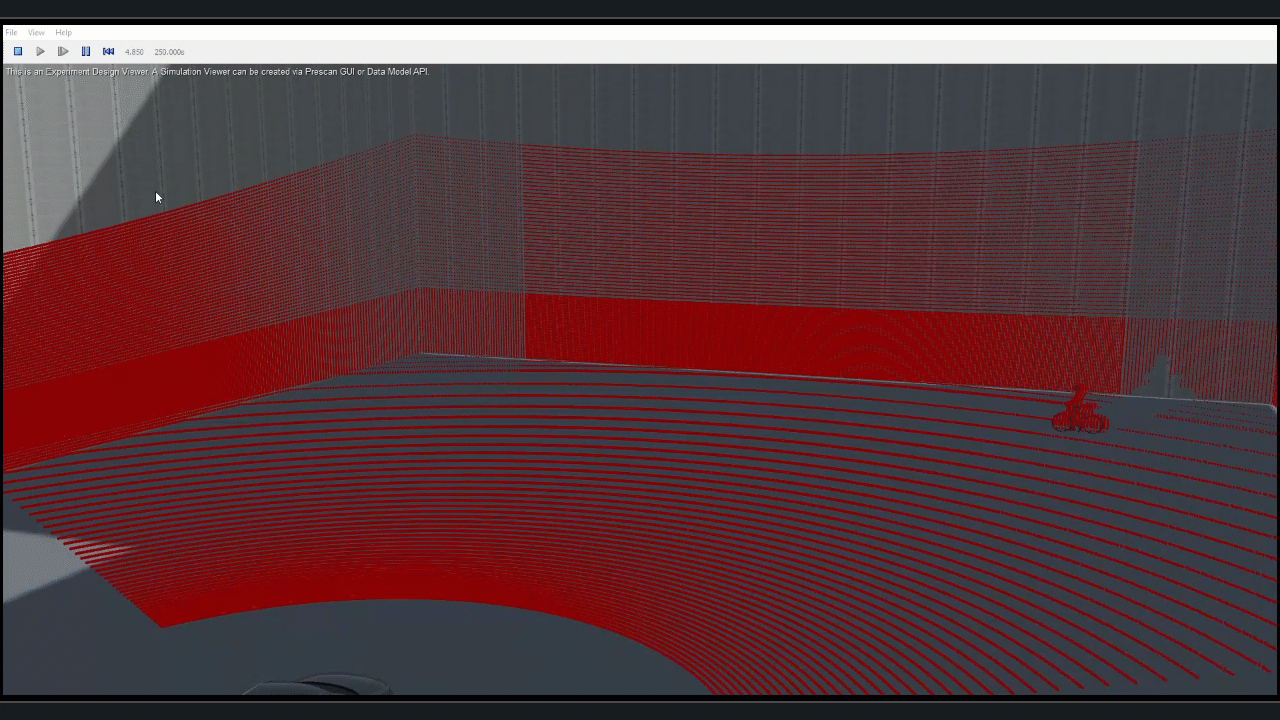Screen dimensions: 1280x720
Task: Click the current time value 4.850
Action: [x=134, y=52]
